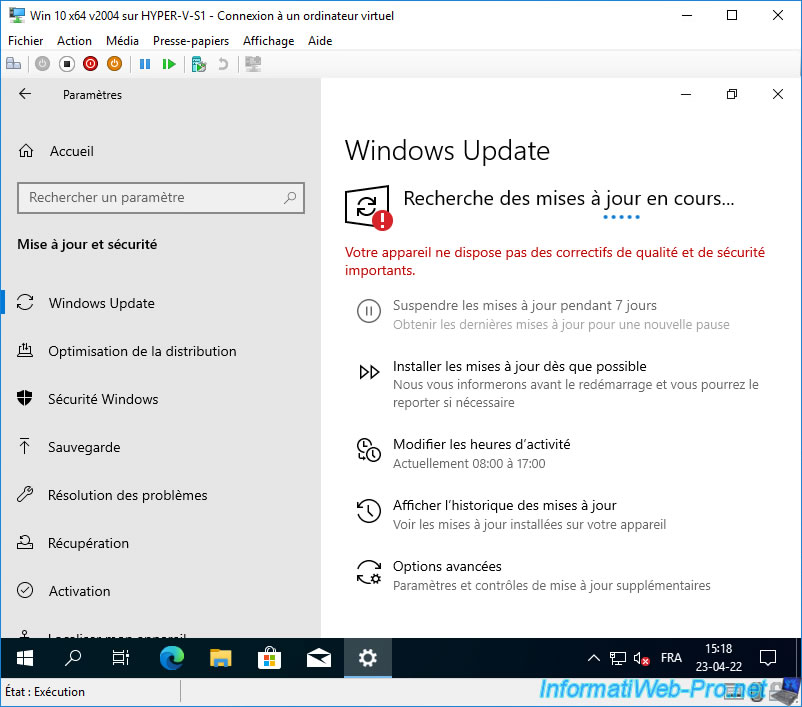This screenshot has height=707, width=802.
Task: Click the Revert checkpoint toolbar icon
Action: (x=223, y=64)
